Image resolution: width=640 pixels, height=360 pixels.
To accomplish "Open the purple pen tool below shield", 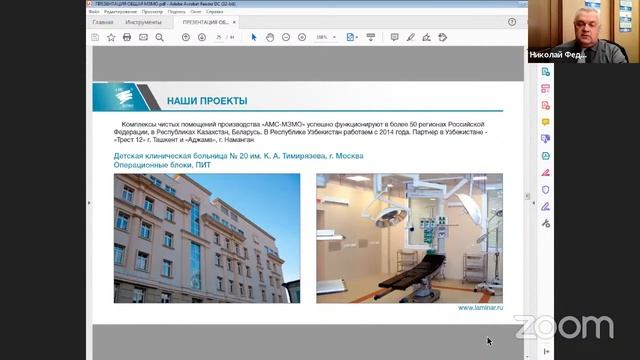I will (546, 207).
